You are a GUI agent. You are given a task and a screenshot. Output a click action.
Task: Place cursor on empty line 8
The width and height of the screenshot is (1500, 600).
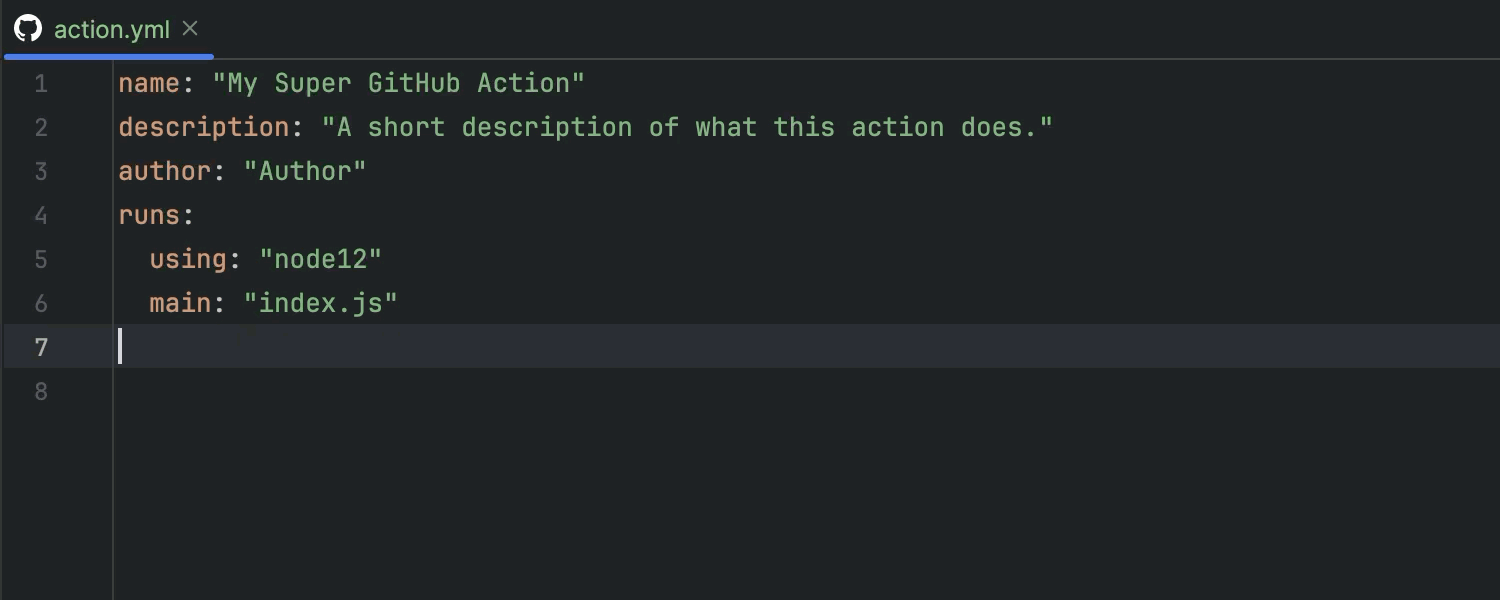coord(400,392)
